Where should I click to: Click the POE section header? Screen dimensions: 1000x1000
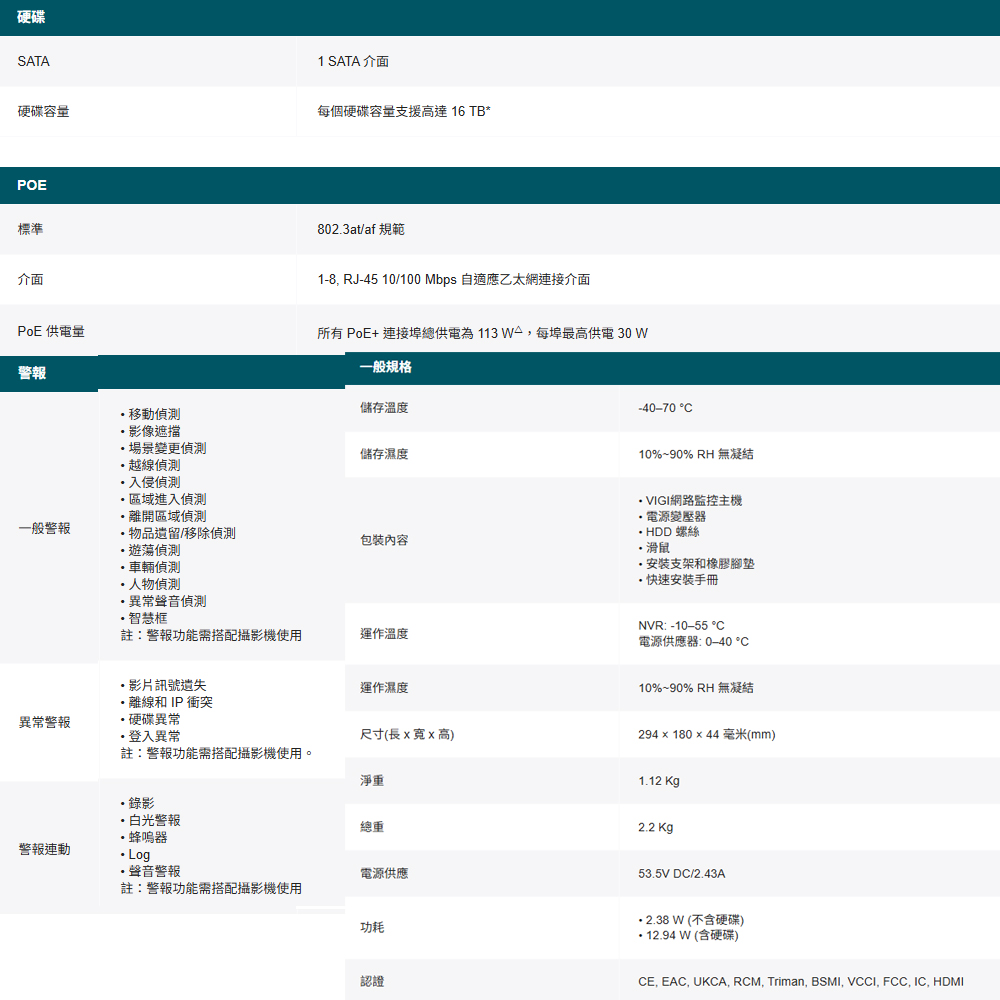32,185
